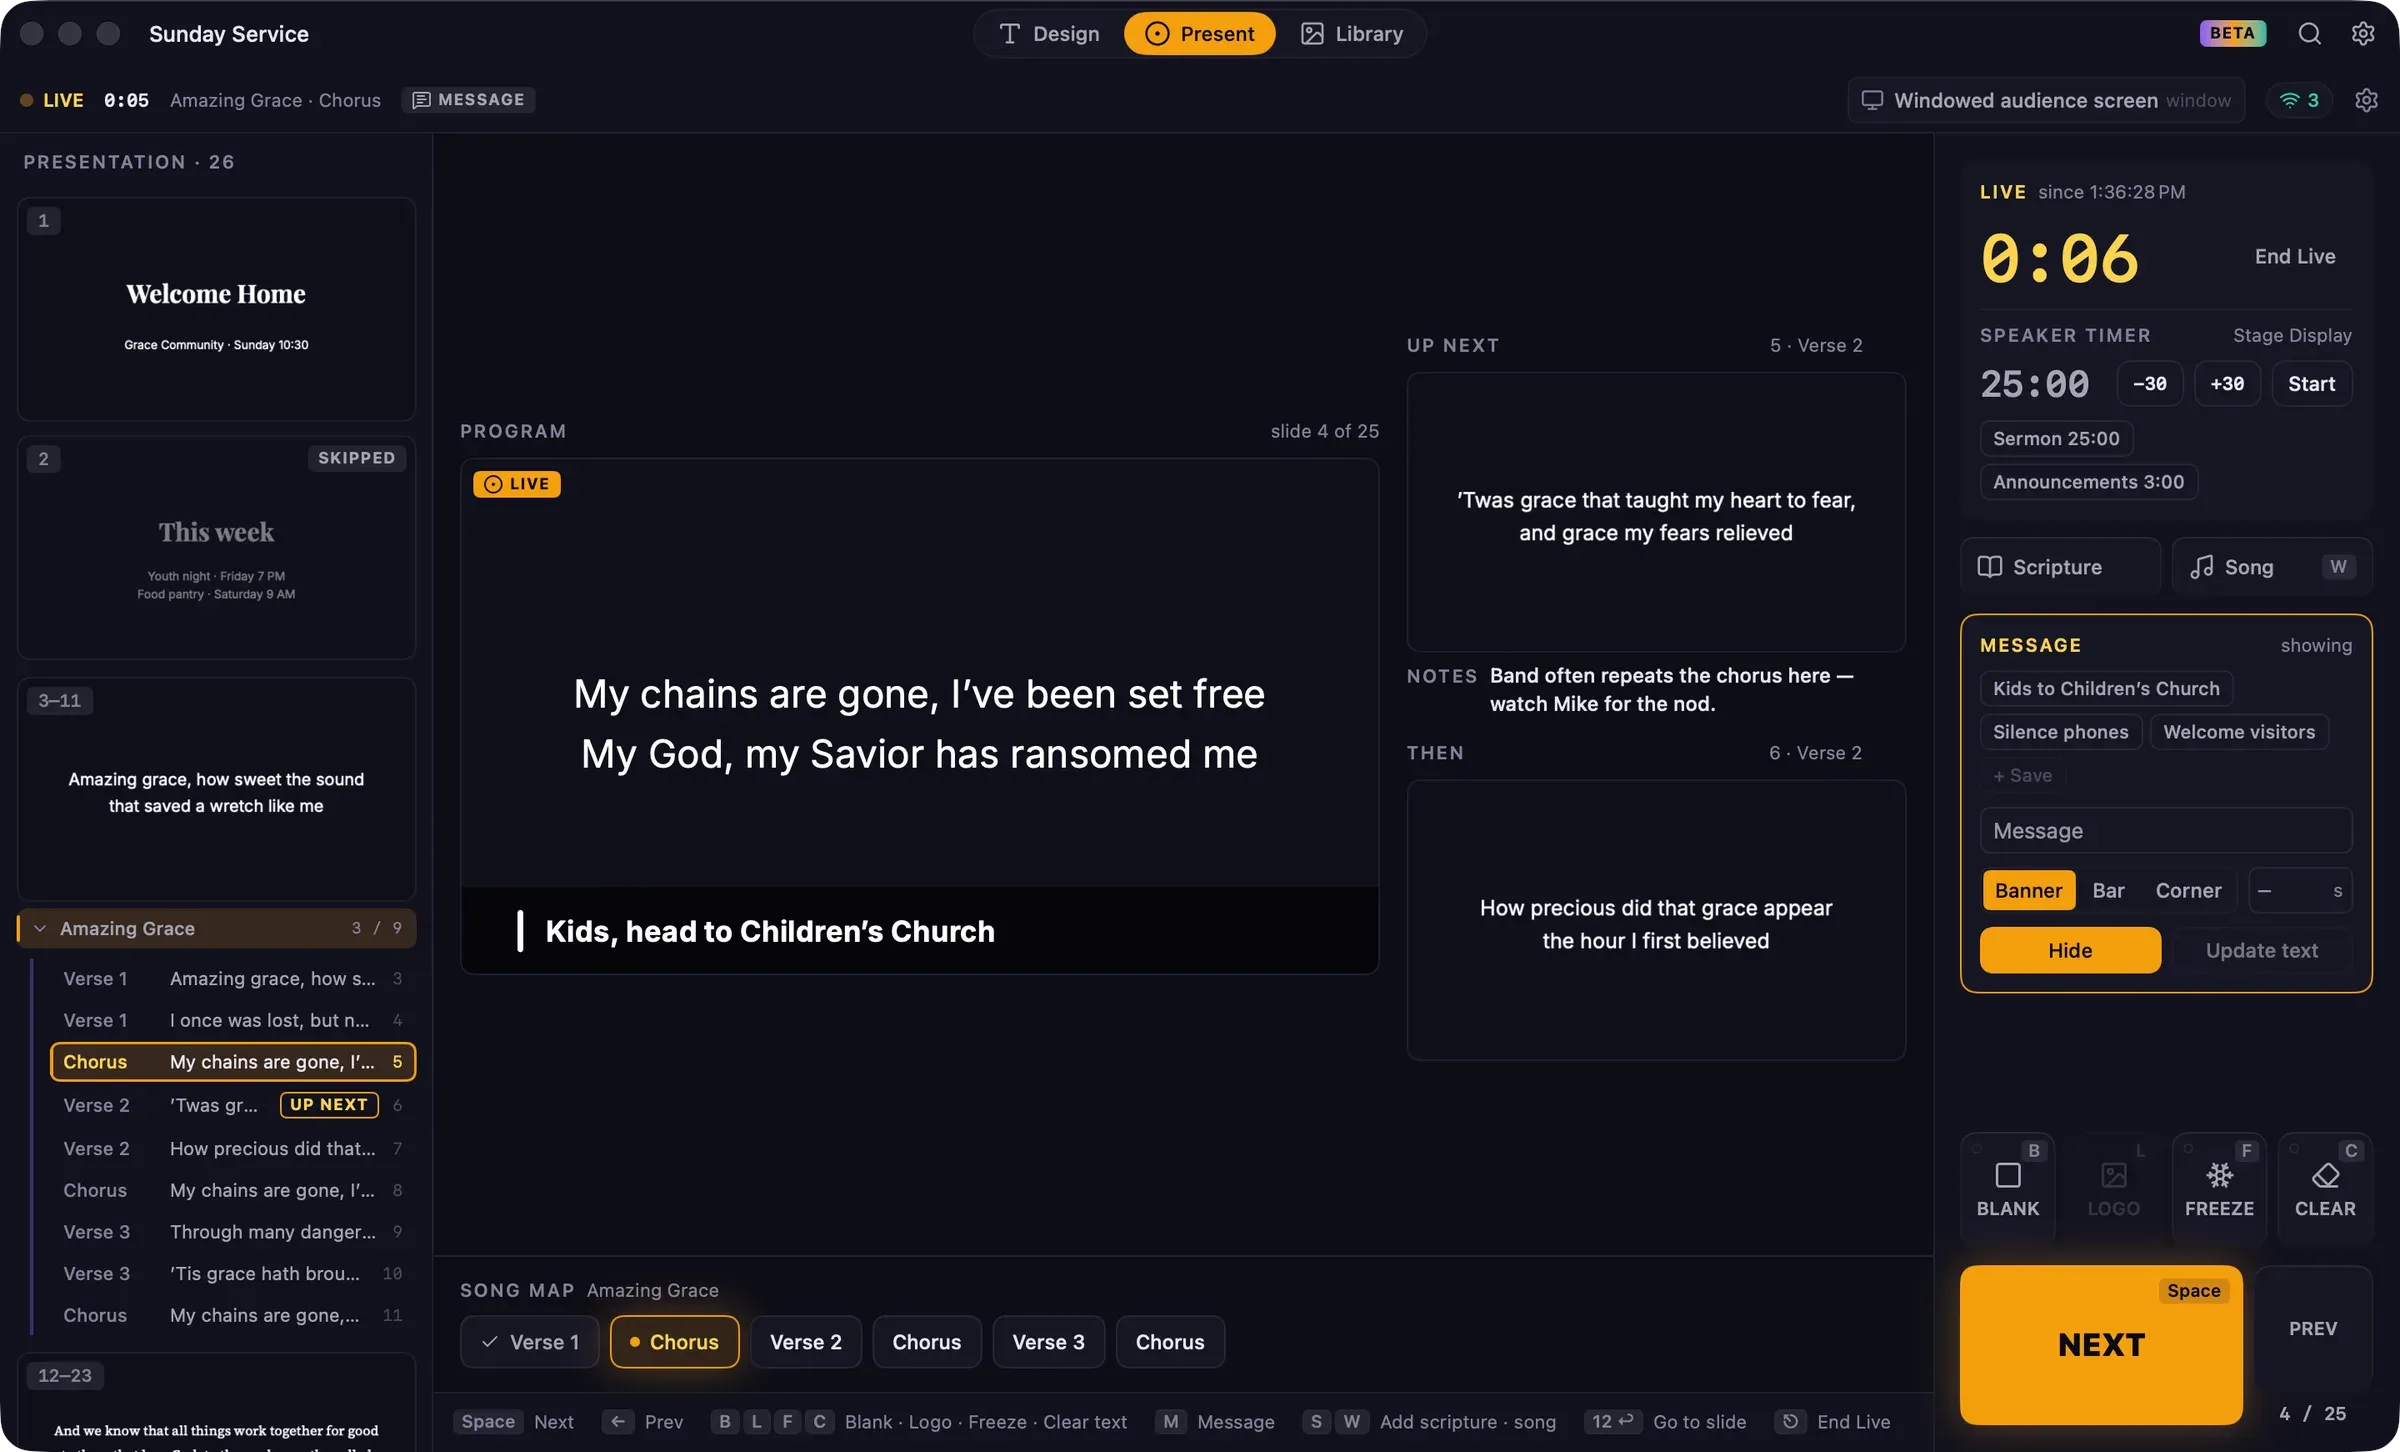Click the Message text input field
The height and width of the screenshot is (1452, 2400).
pyautogui.click(x=2166, y=831)
